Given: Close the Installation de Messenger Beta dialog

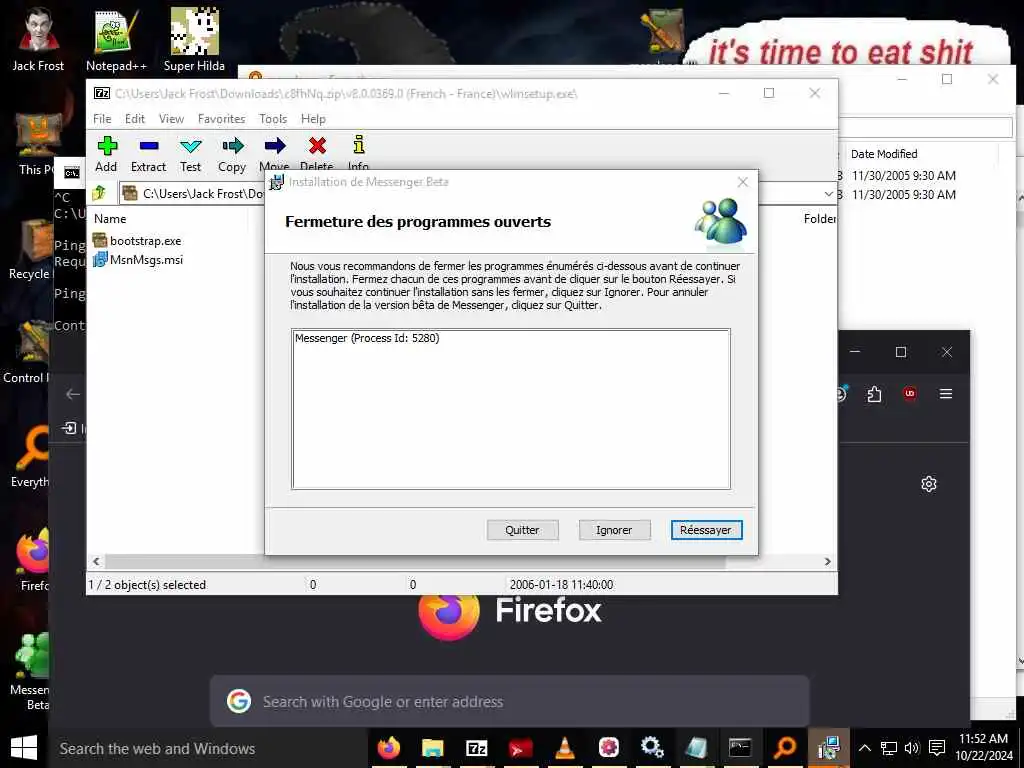Looking at the screenshot, I should click(x=743, y=182).
